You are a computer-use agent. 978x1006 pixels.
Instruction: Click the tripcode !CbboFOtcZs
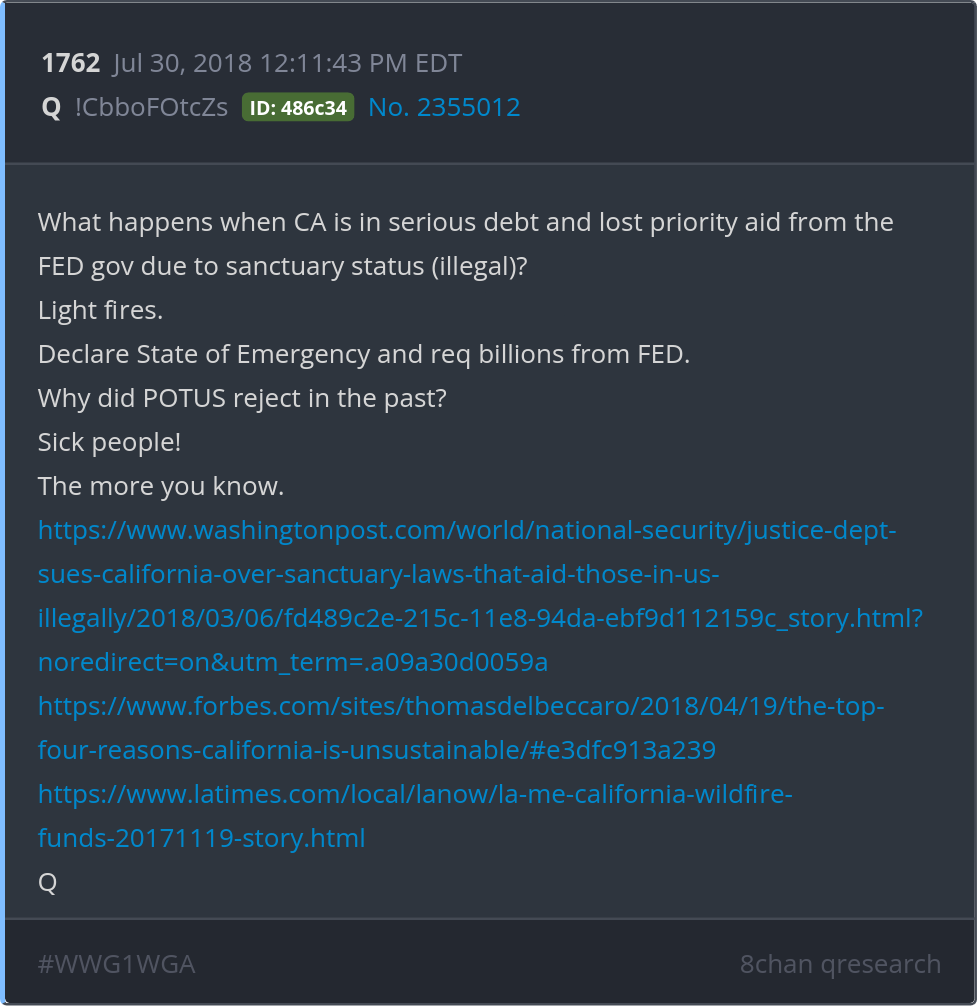pos(151,108)
